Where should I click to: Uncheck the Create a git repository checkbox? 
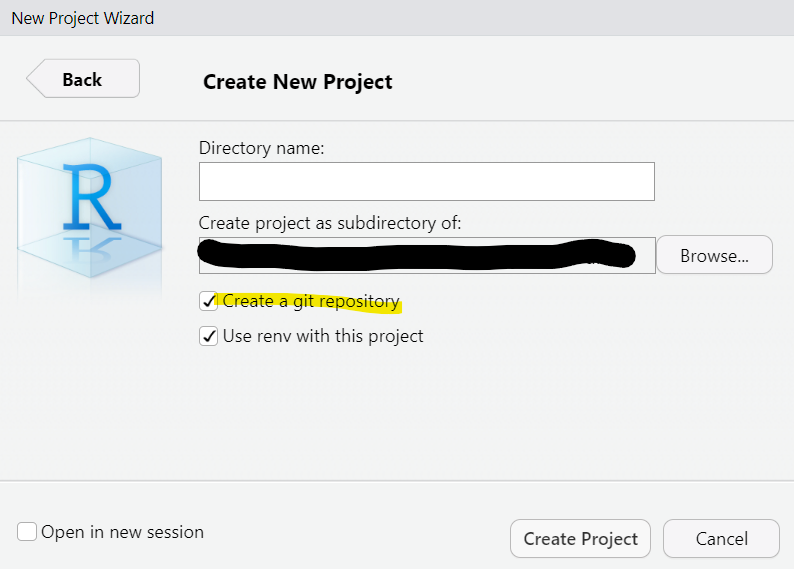tap(209, 301)
